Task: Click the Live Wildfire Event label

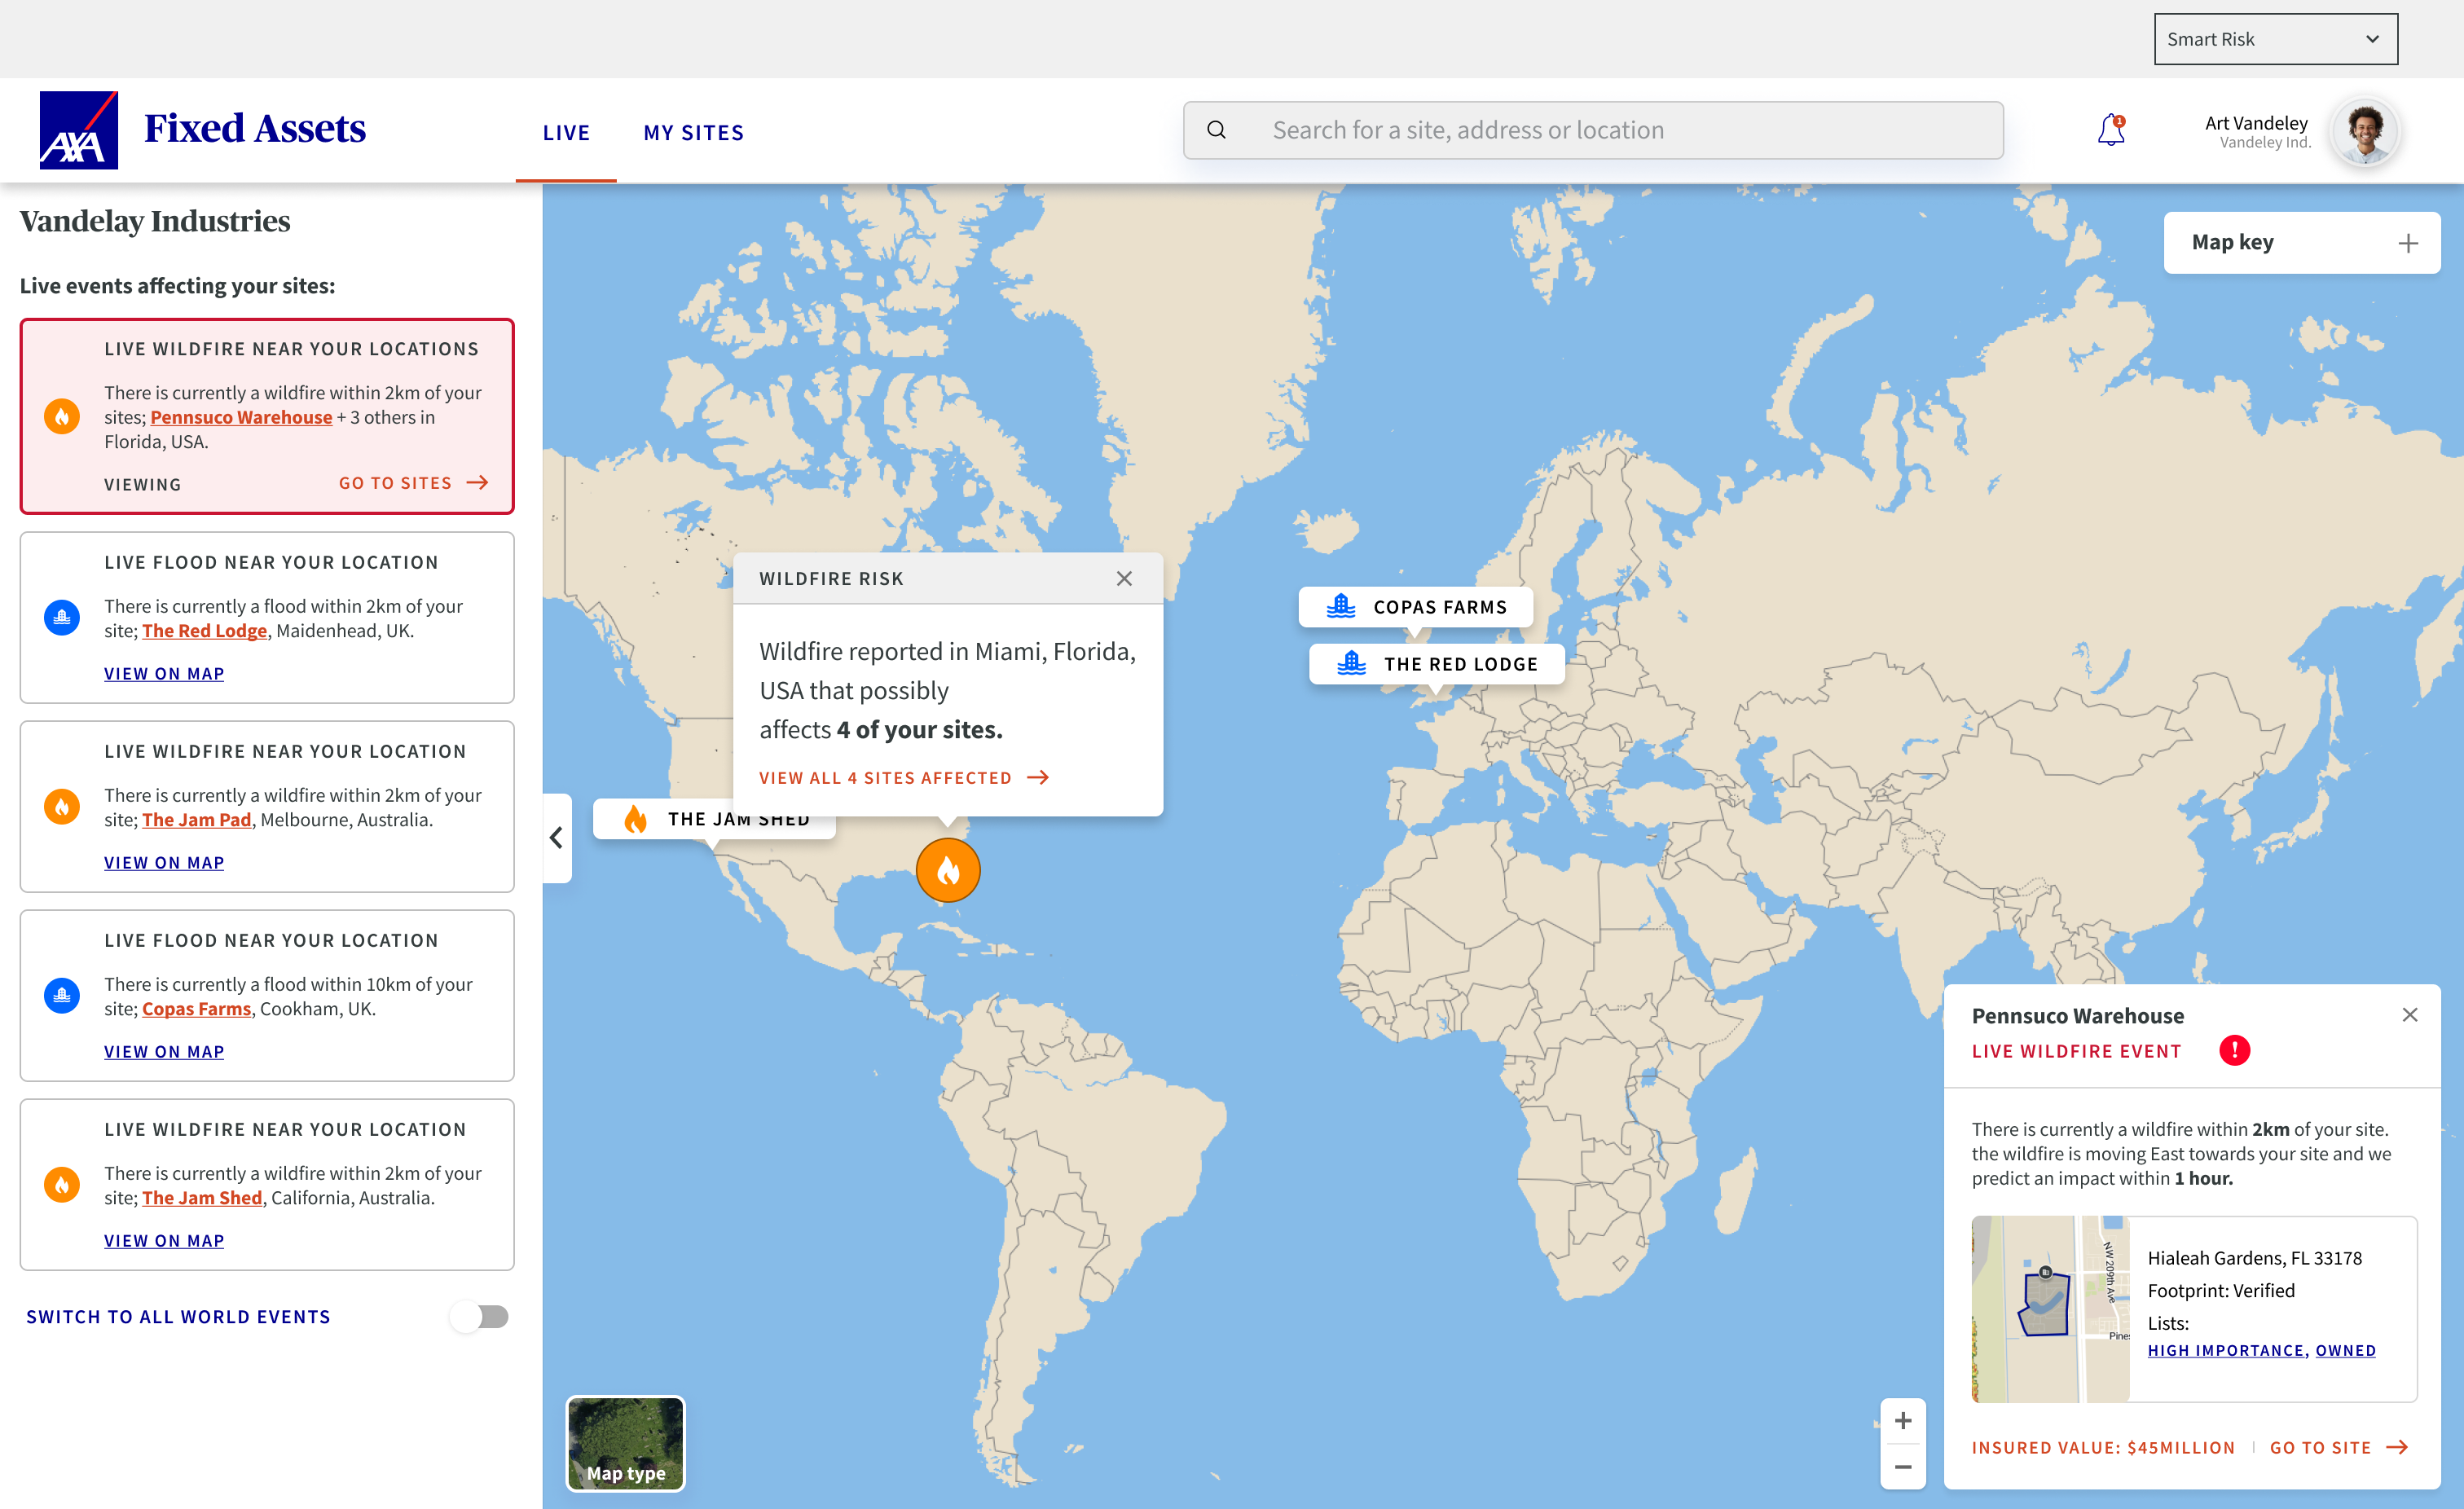Action: 2076,1051
